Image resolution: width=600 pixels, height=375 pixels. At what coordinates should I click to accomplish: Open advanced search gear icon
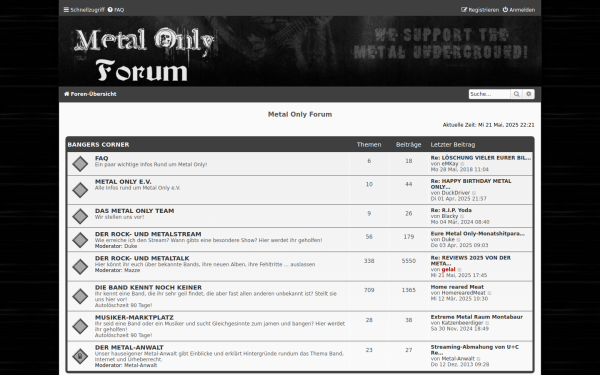[529, 94]
